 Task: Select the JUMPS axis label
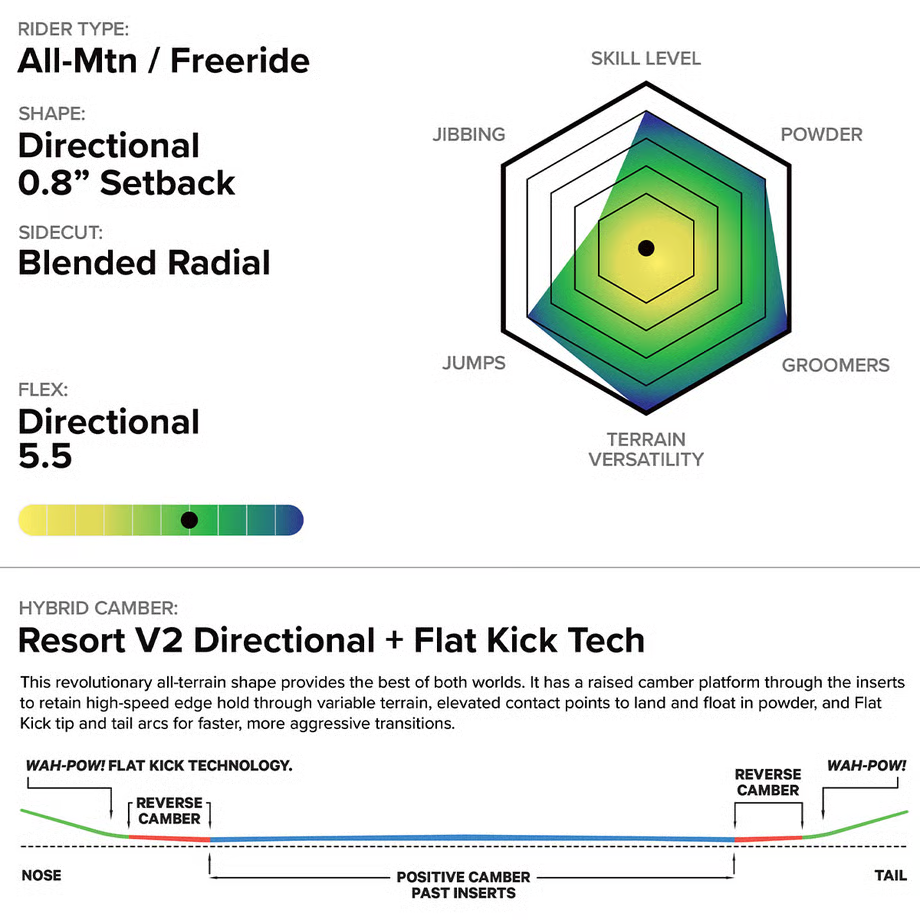(474, 363)
